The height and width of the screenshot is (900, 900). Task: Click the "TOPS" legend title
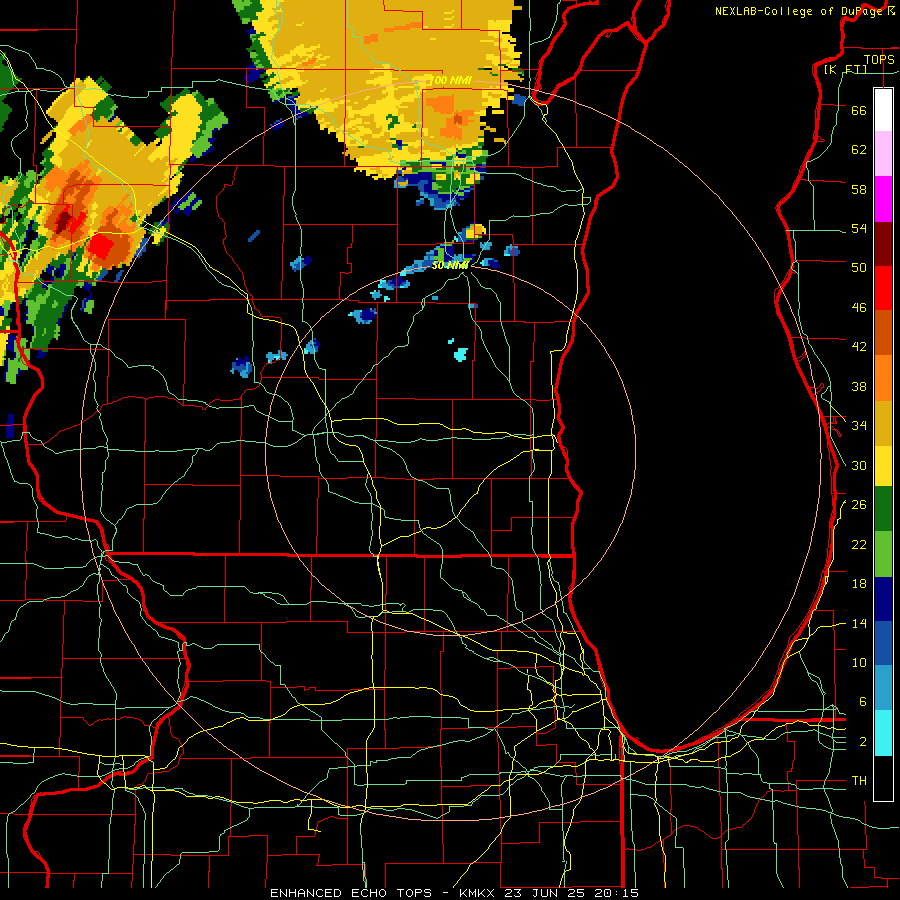pos(879,59)
